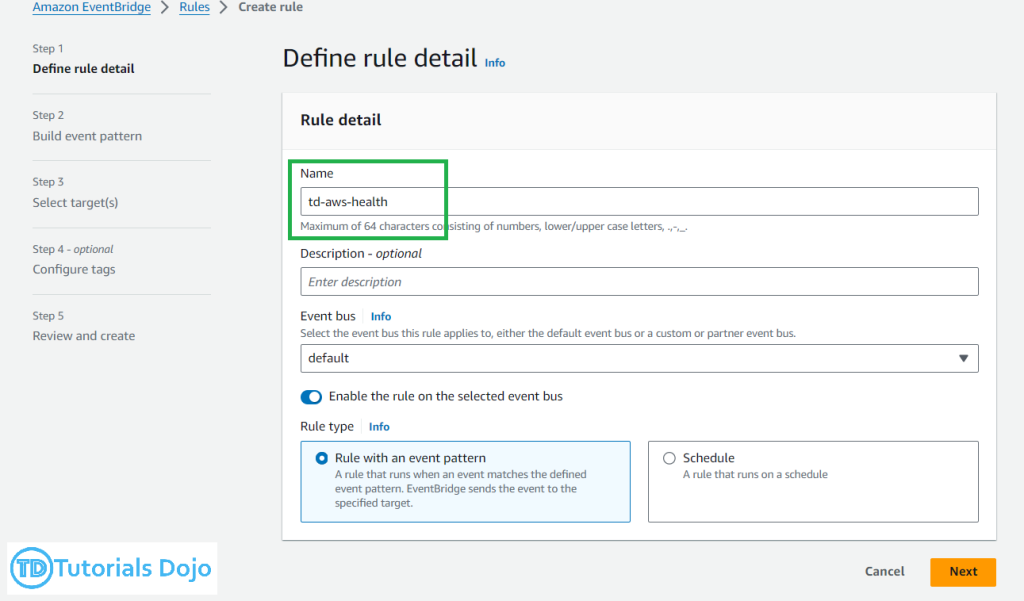The width and height of the screenshot is (1024, 601).
Task: Click the orange Next button
Action: click(963, 571)
